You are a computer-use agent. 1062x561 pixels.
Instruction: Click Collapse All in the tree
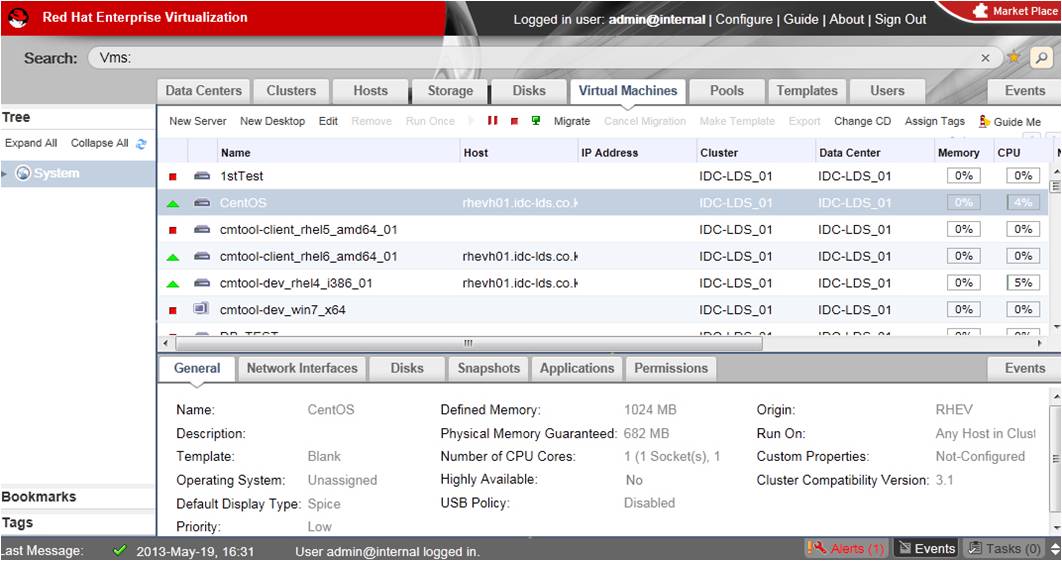pos(100,143)
